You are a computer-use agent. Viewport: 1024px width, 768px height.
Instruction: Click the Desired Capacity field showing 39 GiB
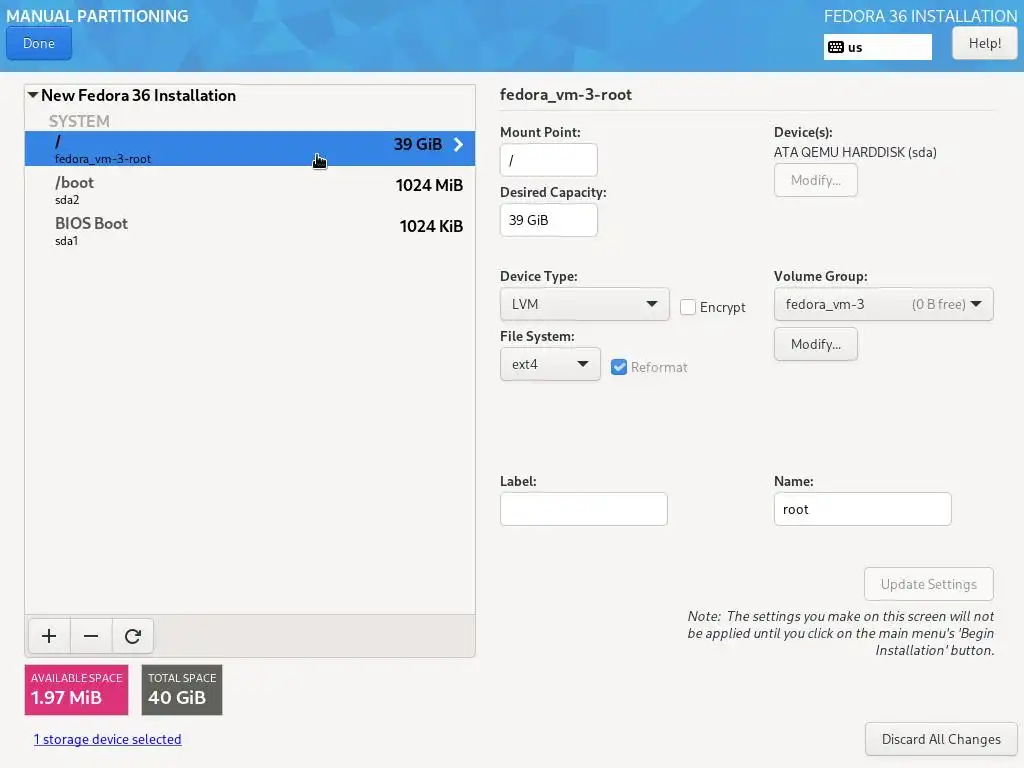tap(548, 220)
